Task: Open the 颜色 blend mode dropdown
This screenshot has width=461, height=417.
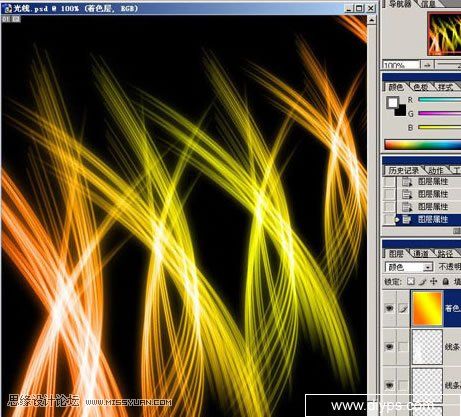Action: (409, 267)
